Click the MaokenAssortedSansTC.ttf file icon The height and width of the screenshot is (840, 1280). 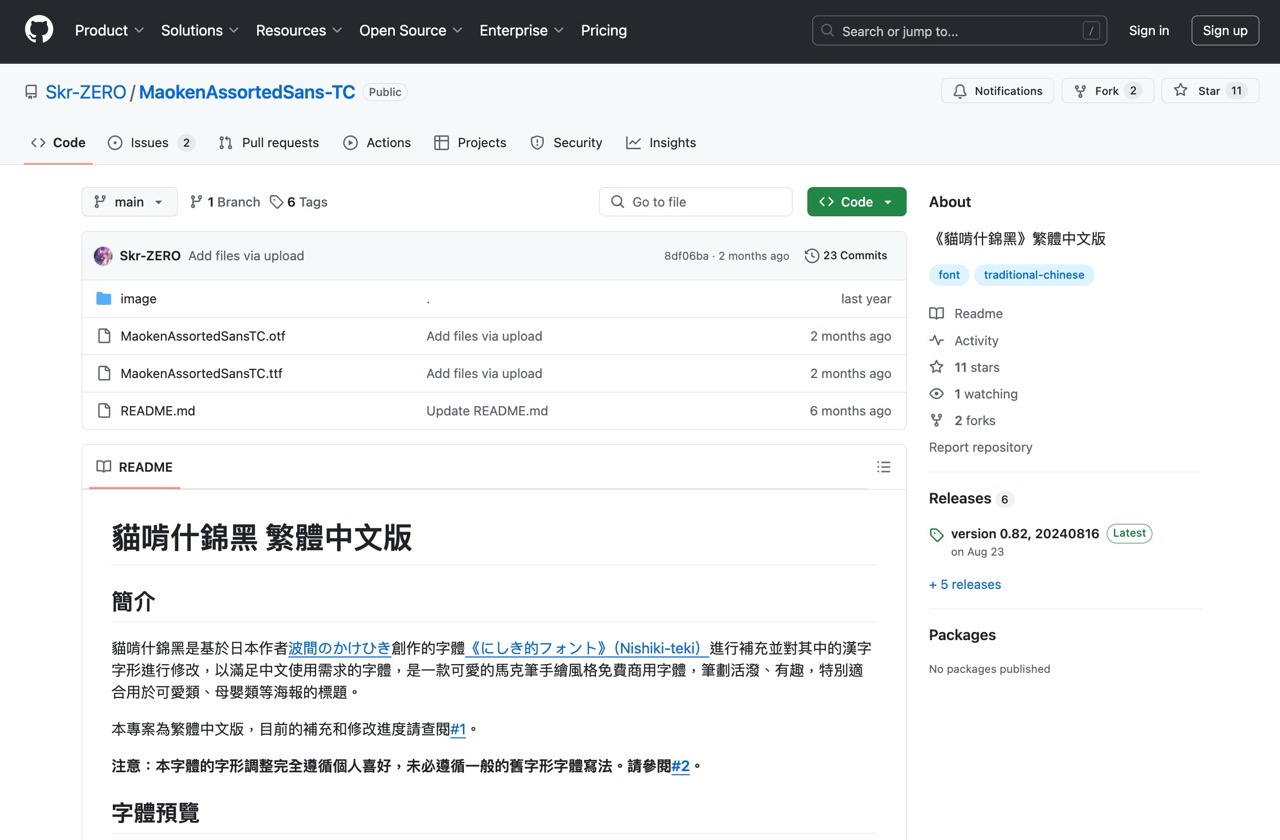[104, 373]
